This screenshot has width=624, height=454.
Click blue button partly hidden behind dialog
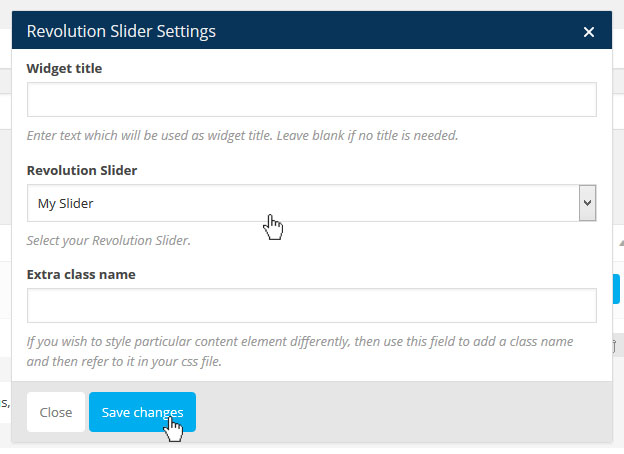(617, 289)
